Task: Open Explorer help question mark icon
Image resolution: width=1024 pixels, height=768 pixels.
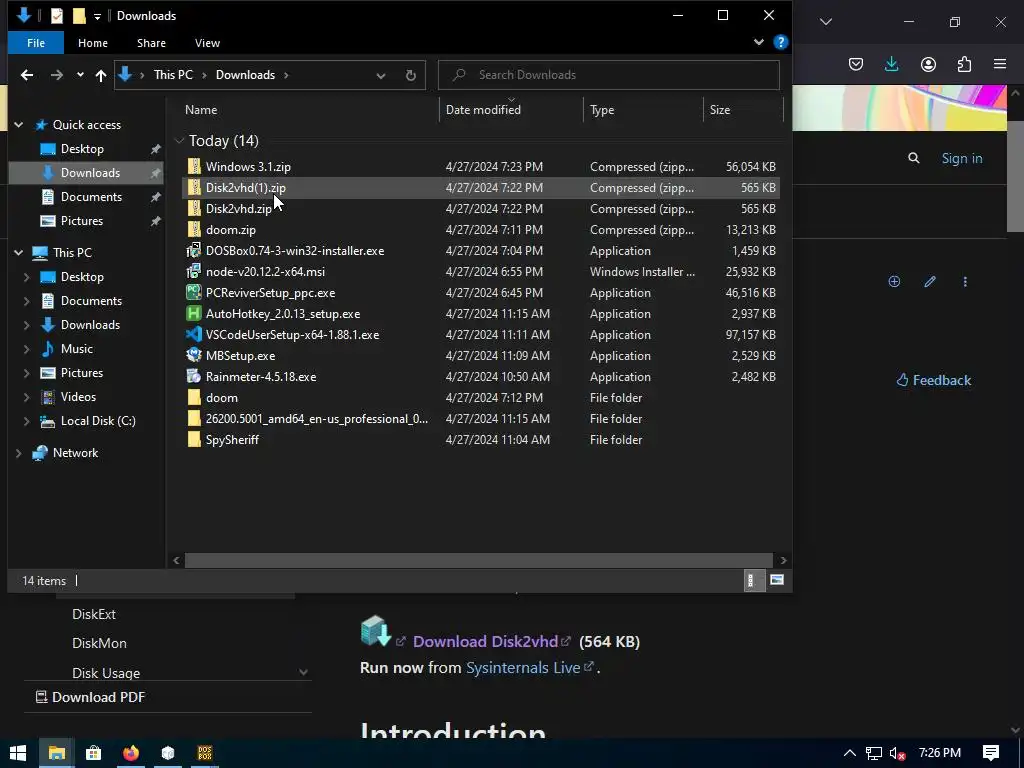Action: coord(780,42)
